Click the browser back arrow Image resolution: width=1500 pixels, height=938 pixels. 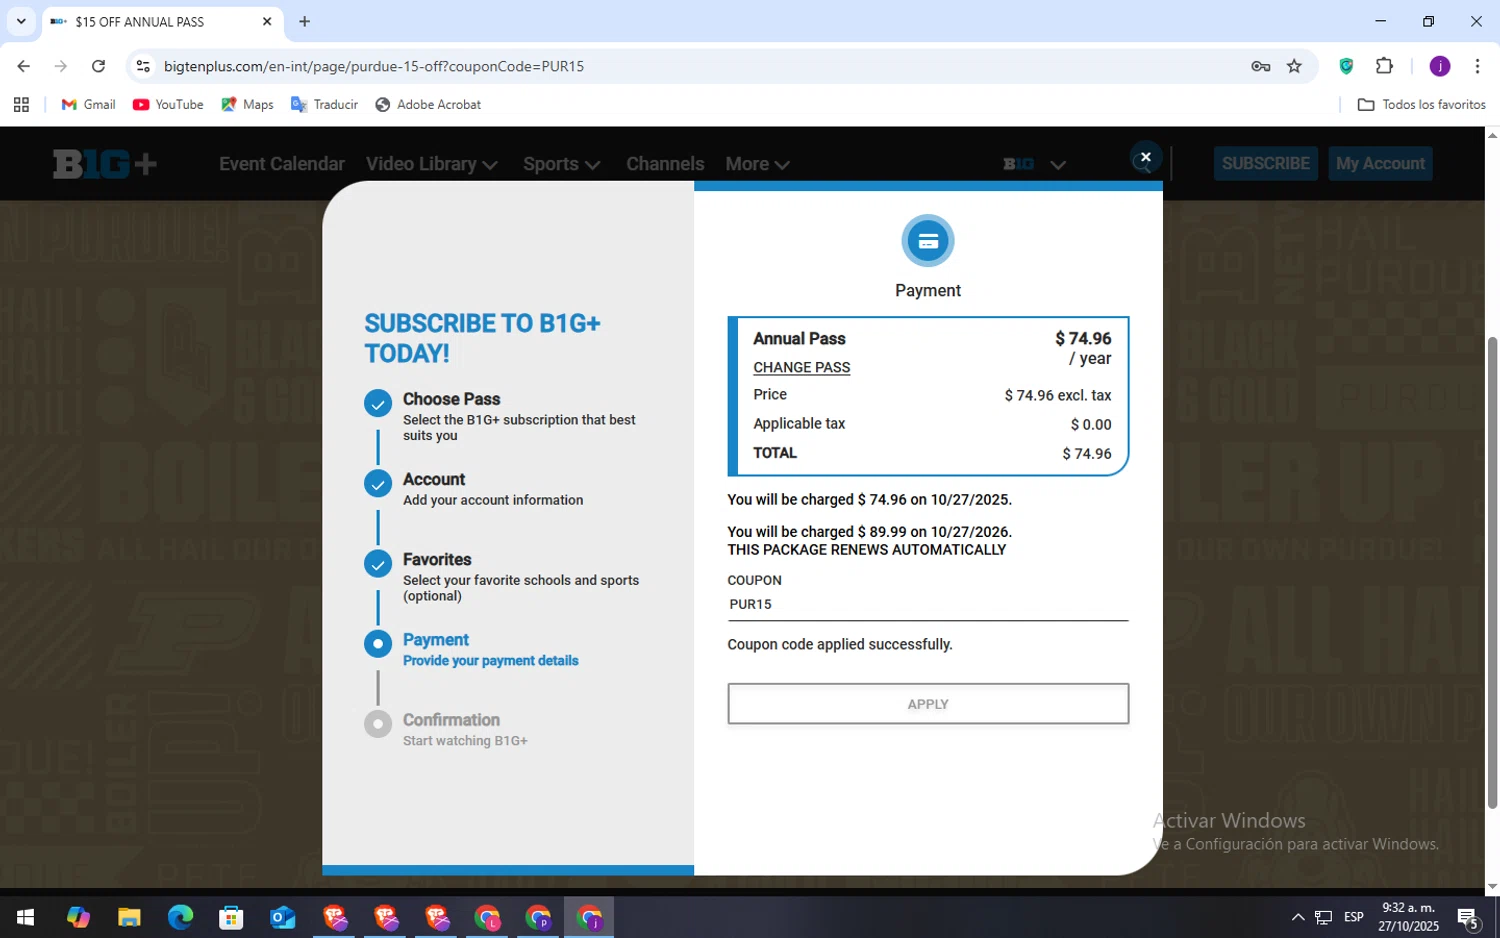[x=23, y=66]
